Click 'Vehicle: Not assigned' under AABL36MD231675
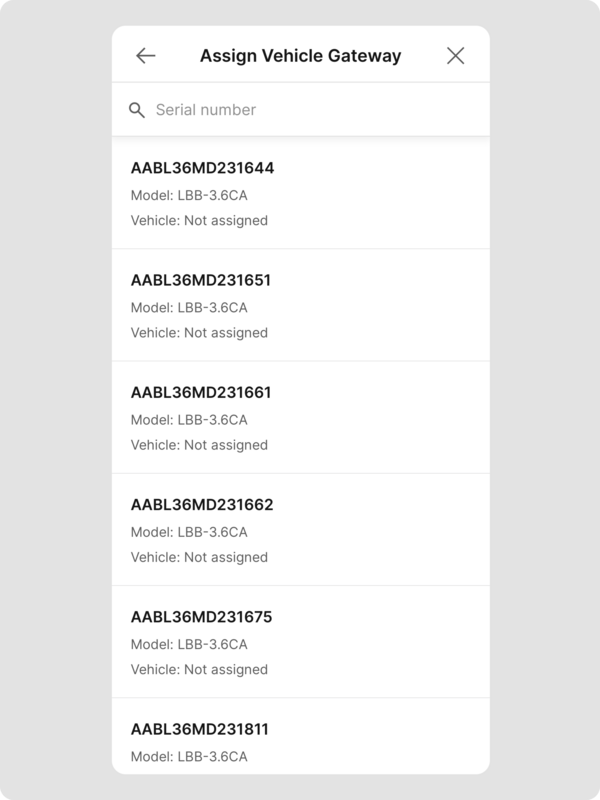600x800 pixels. point(199,669)
